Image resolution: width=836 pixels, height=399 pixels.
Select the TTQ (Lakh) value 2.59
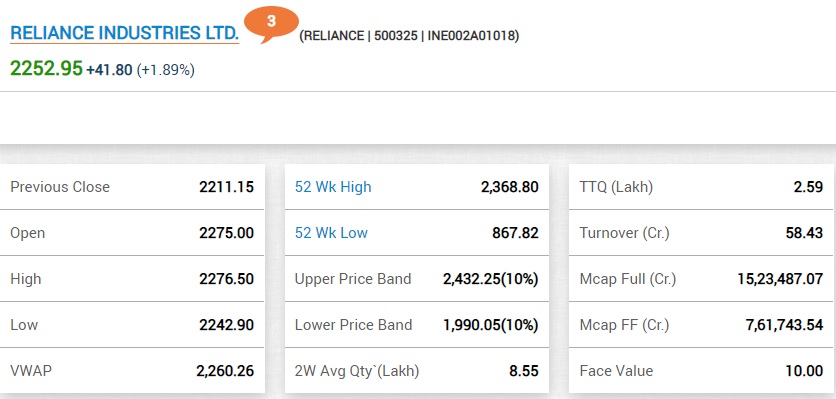pos(808,187)
